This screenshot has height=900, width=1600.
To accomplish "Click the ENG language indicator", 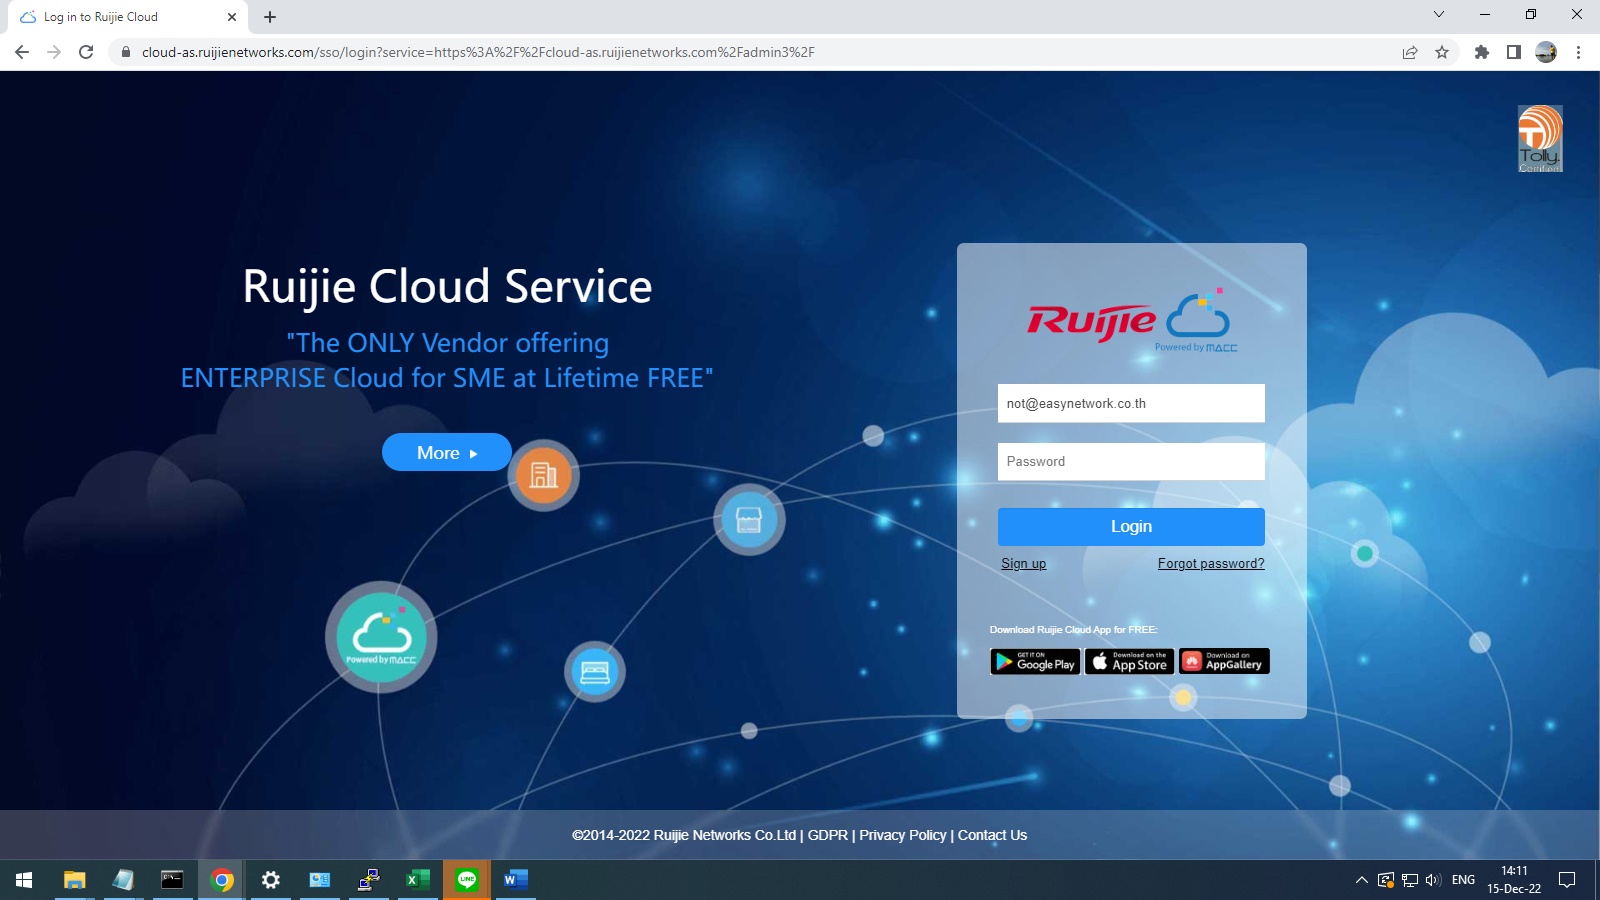I will [x=1463, y=880].
